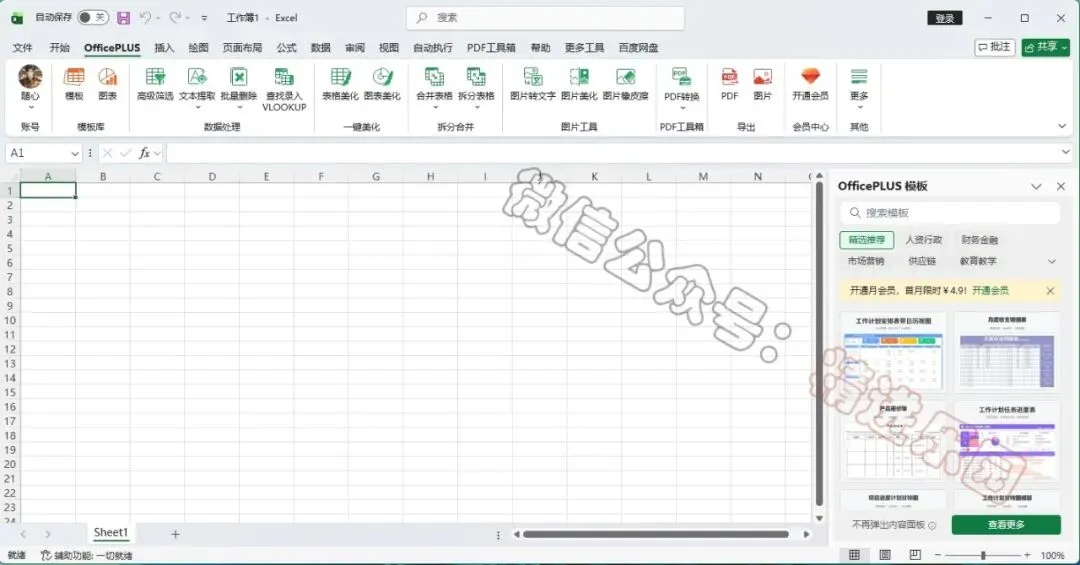1080x565 pixels.
Task: Switch to the 插入 ribbon tab
Action: [164, 48]
